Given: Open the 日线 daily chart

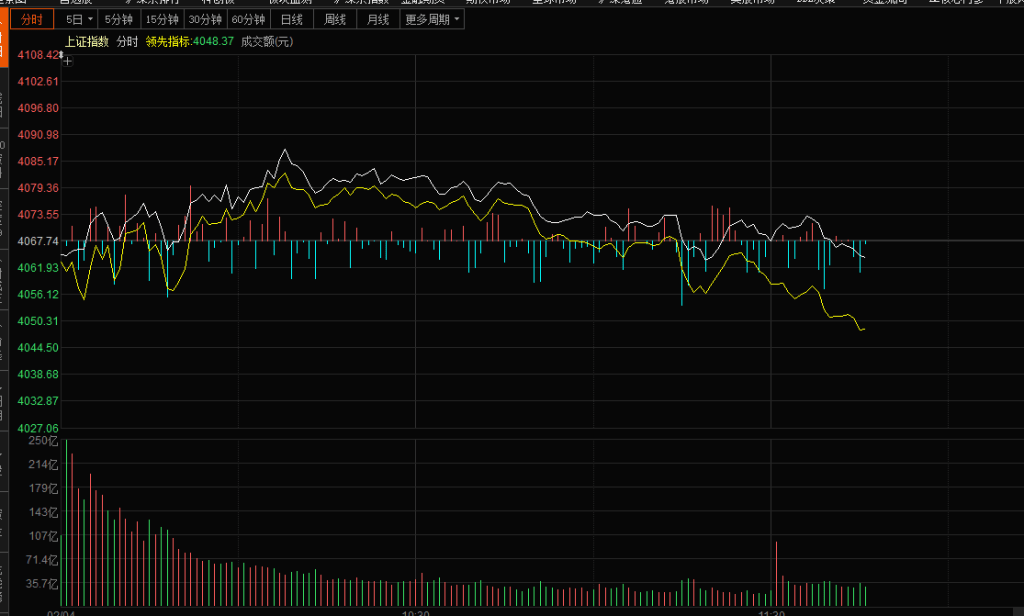Looking at the screenshot, I should pyautogui.click(x=291, y=19).
